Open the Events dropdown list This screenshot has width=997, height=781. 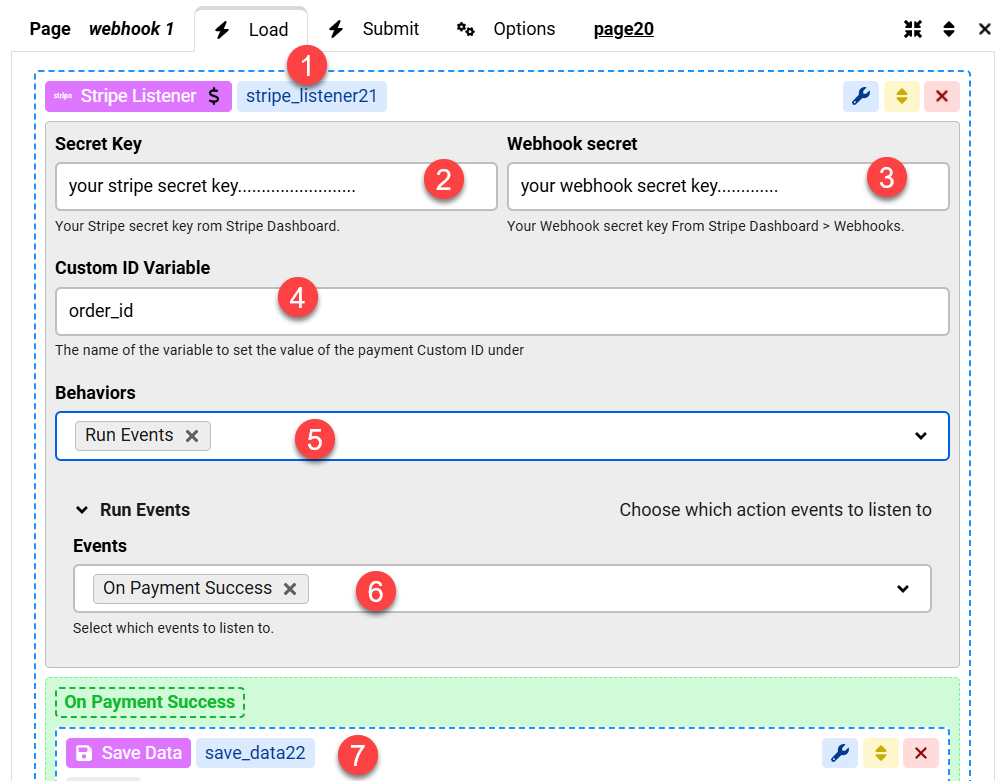902,589
